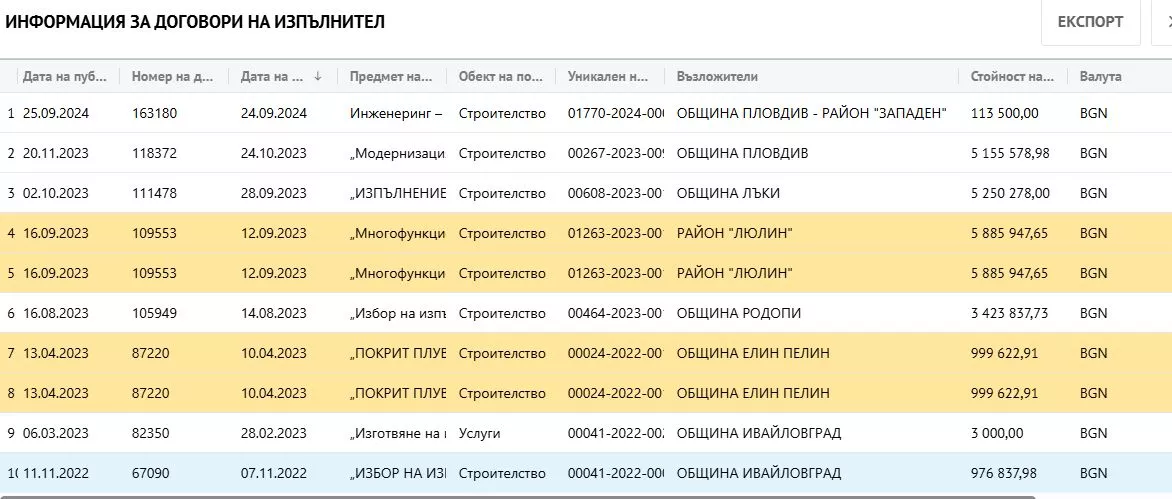
Task: Select contract number 67090
Action: point(150,473)
